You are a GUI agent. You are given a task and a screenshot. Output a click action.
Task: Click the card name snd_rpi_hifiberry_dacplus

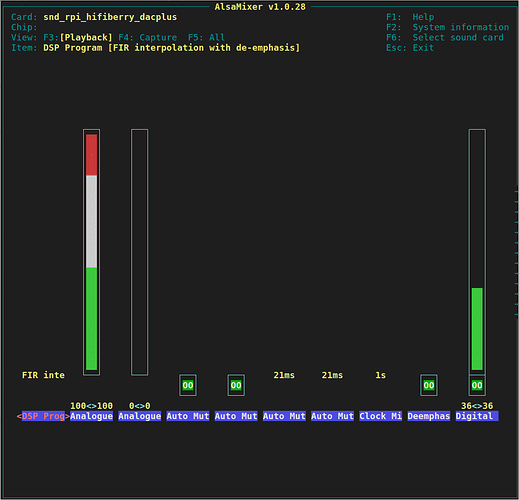(110, 17)
